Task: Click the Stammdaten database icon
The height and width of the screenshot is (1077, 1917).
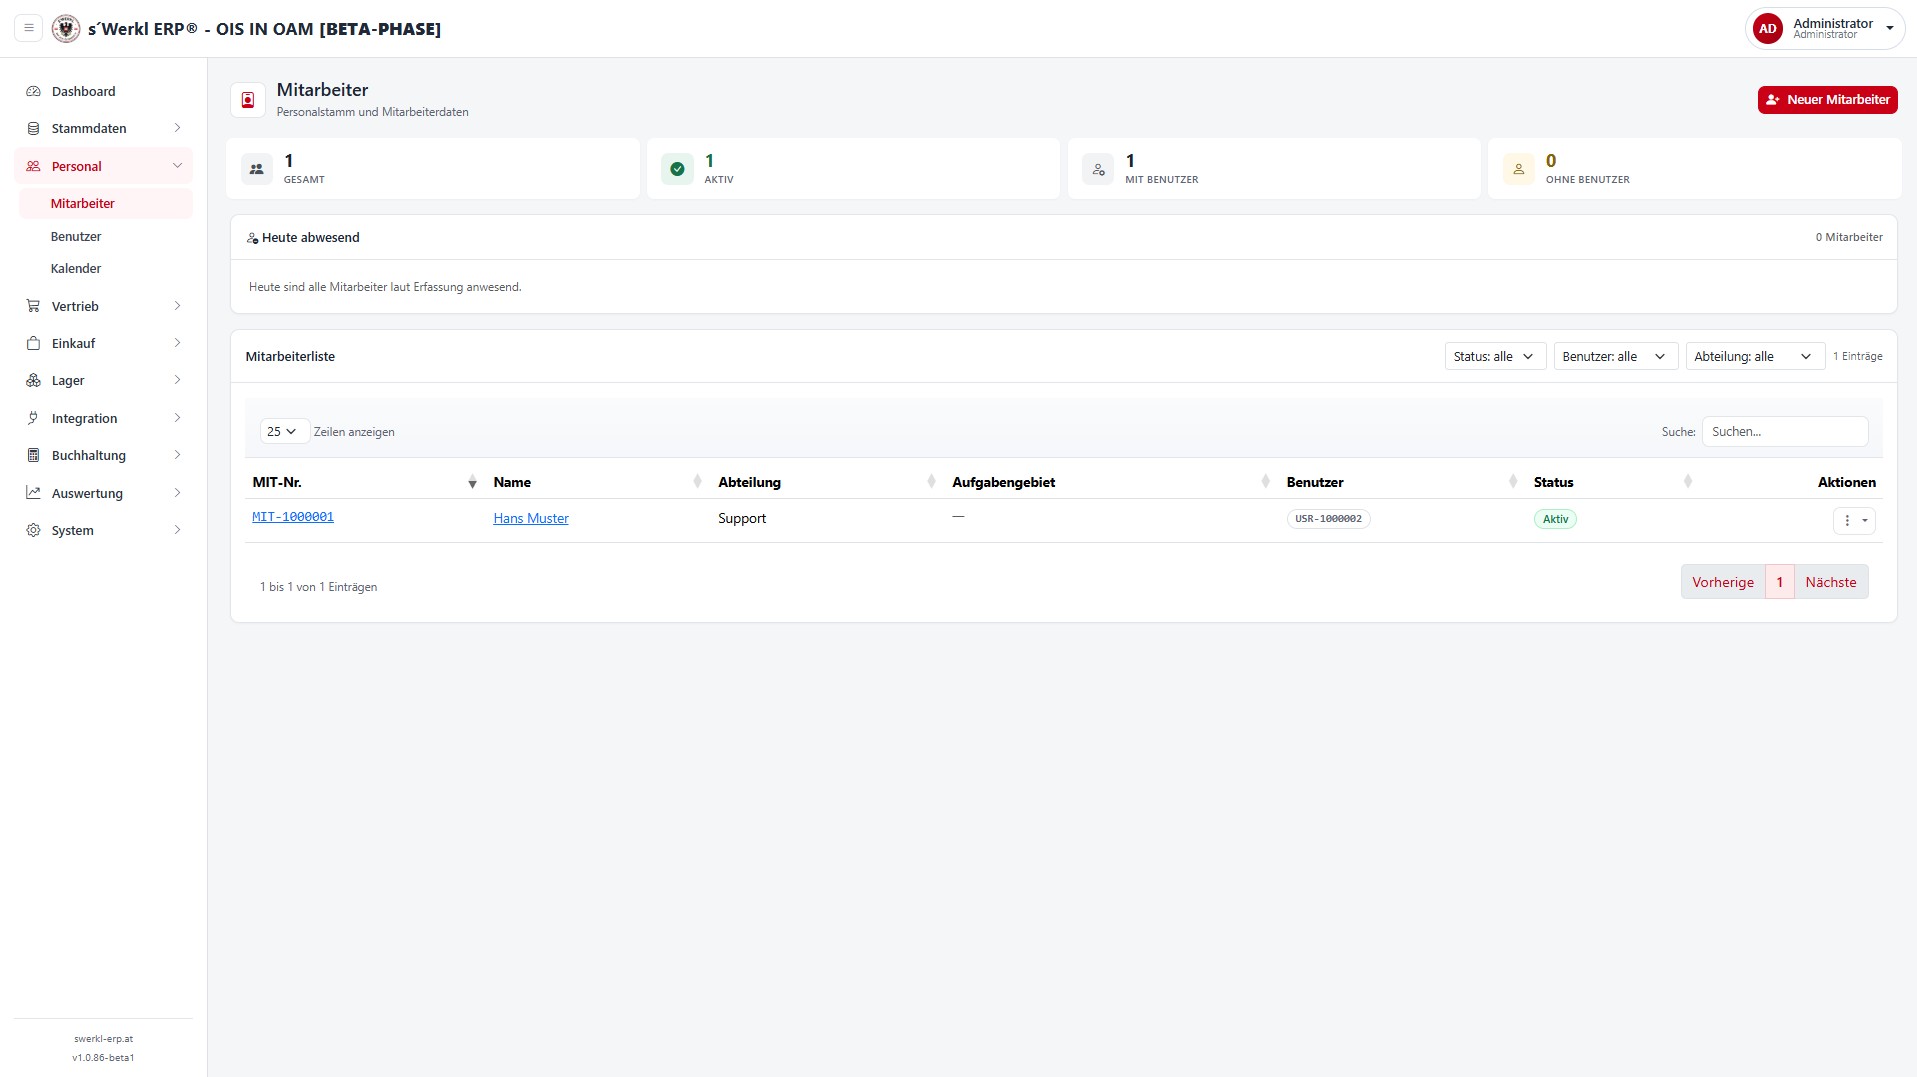Action: pyautogui.click(x=33, y=128)
